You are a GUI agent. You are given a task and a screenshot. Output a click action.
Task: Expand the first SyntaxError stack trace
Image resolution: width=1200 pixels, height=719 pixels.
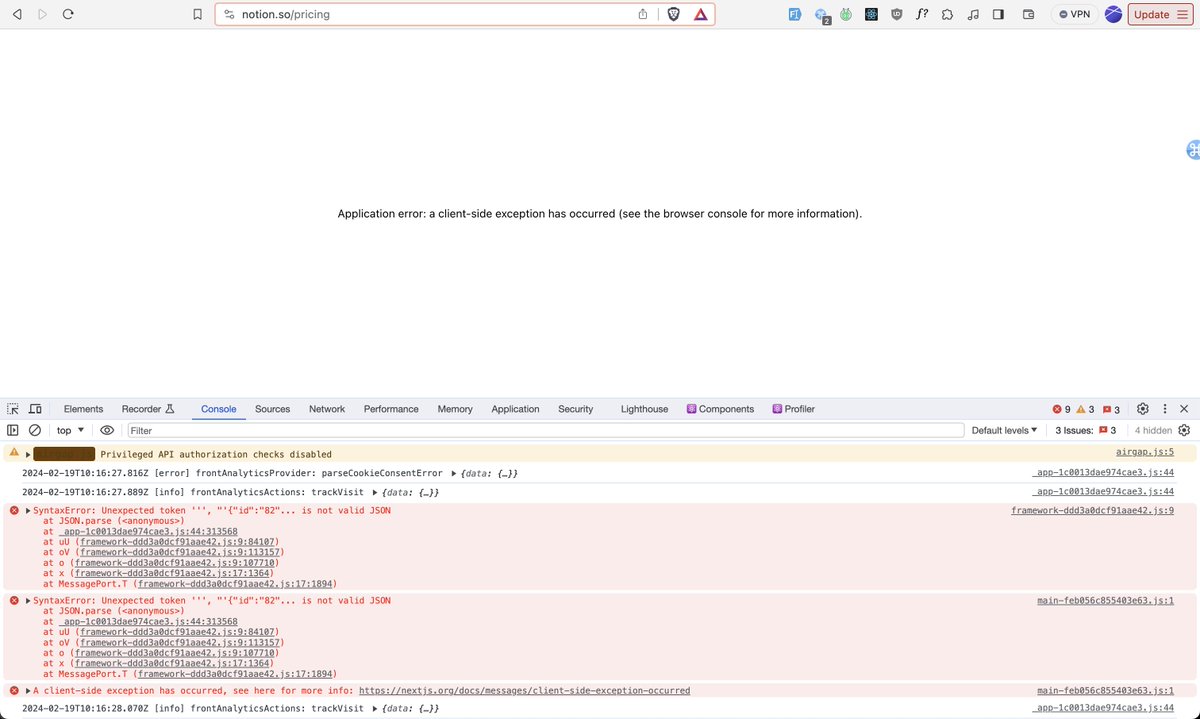pos(26,510)
